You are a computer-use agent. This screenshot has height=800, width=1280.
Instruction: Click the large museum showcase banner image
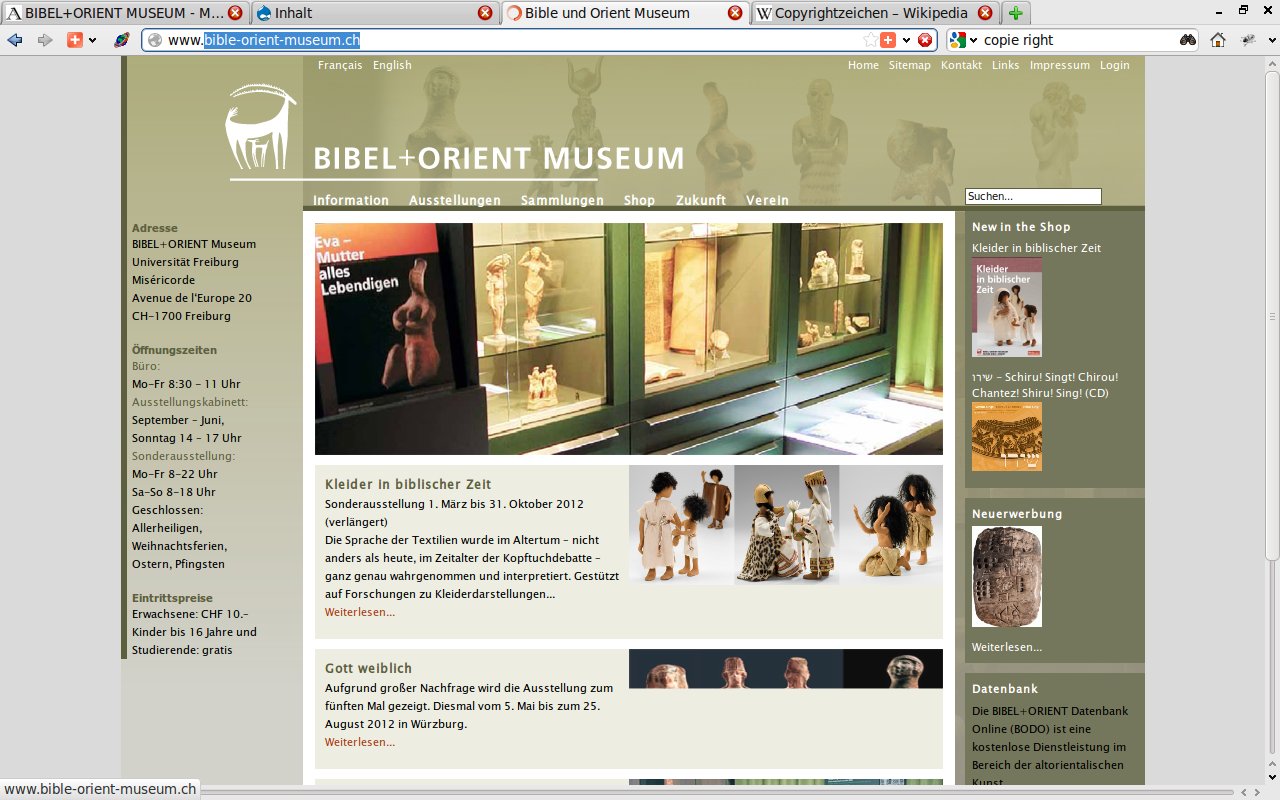(x=629, y=339)
